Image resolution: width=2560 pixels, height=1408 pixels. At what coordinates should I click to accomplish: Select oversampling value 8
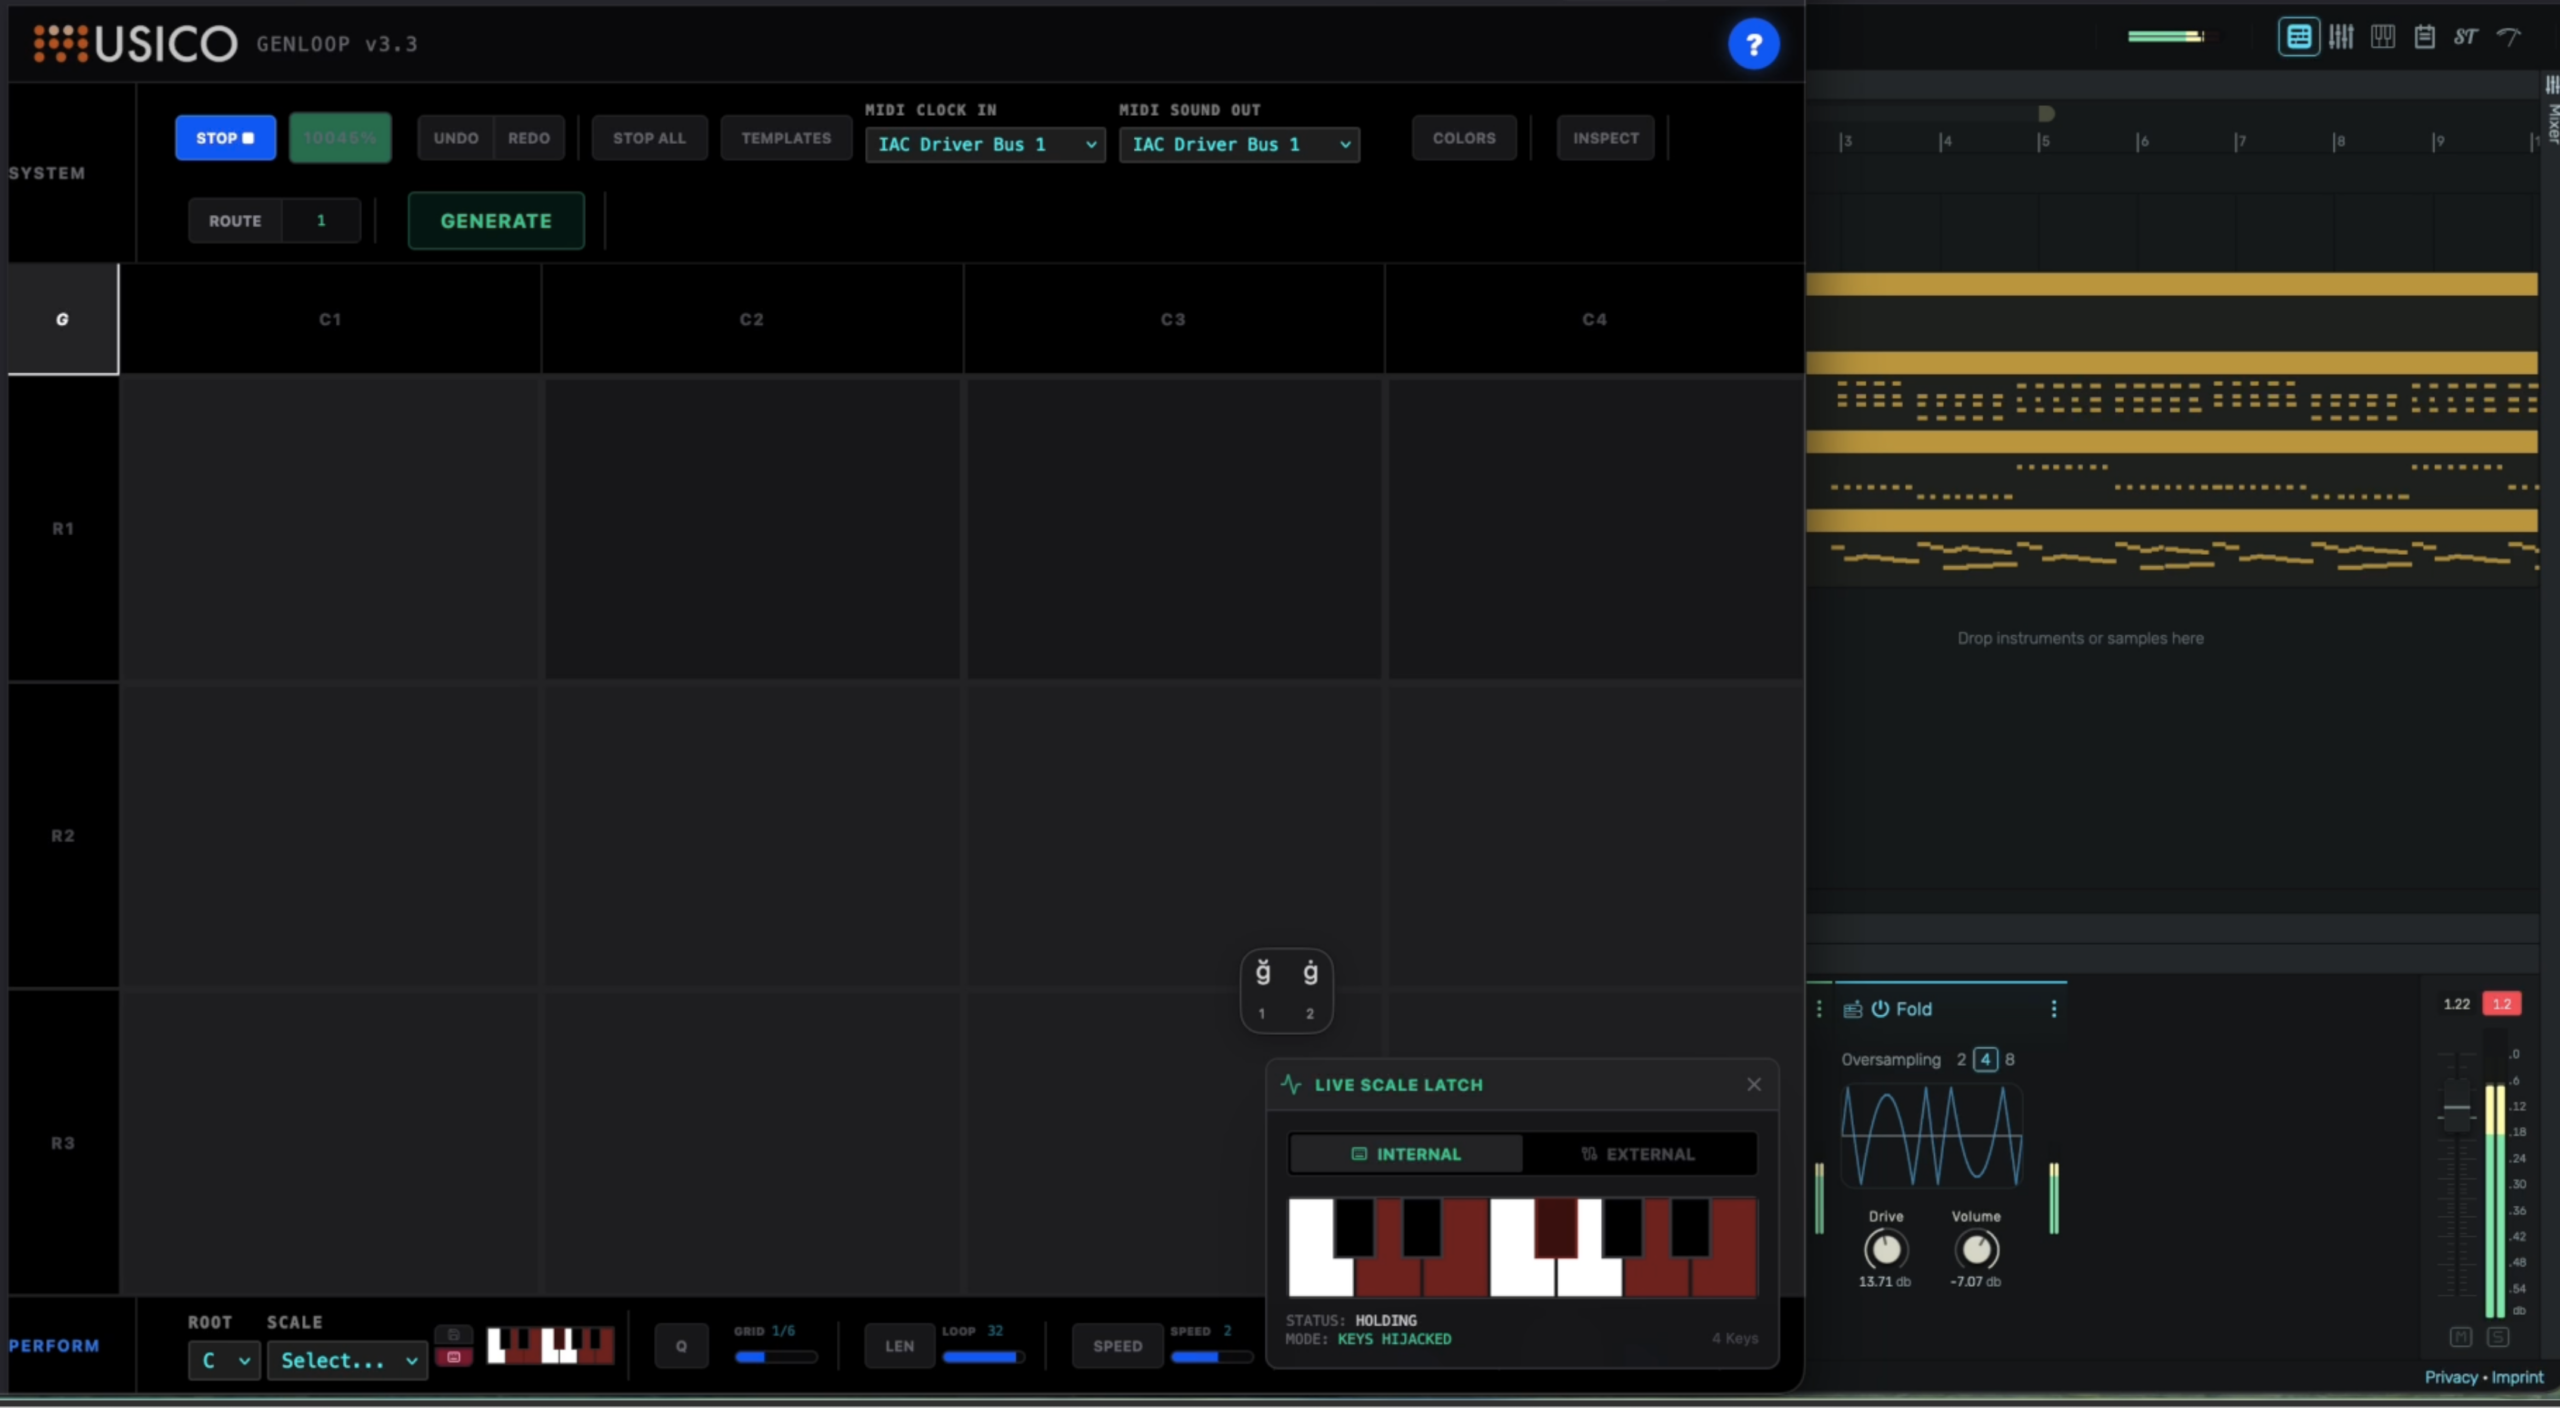pos(2010,1059)
